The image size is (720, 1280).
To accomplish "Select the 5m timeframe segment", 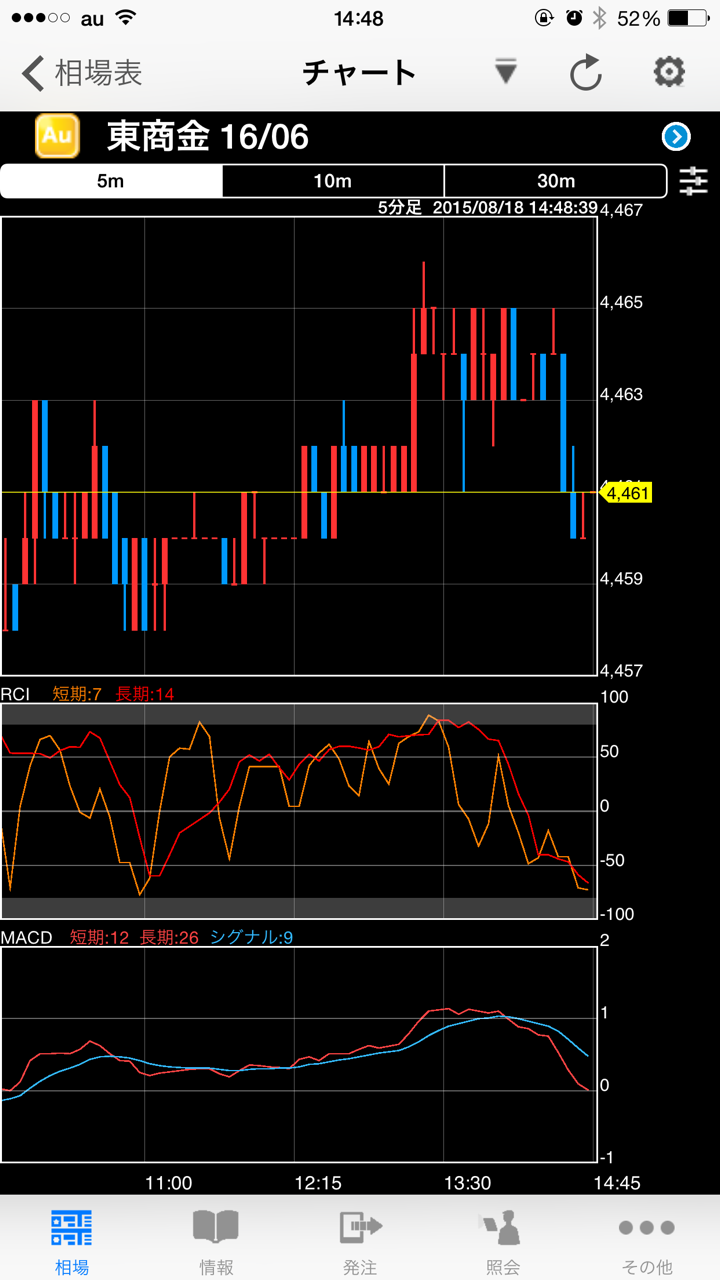I will tap(111, 181).
